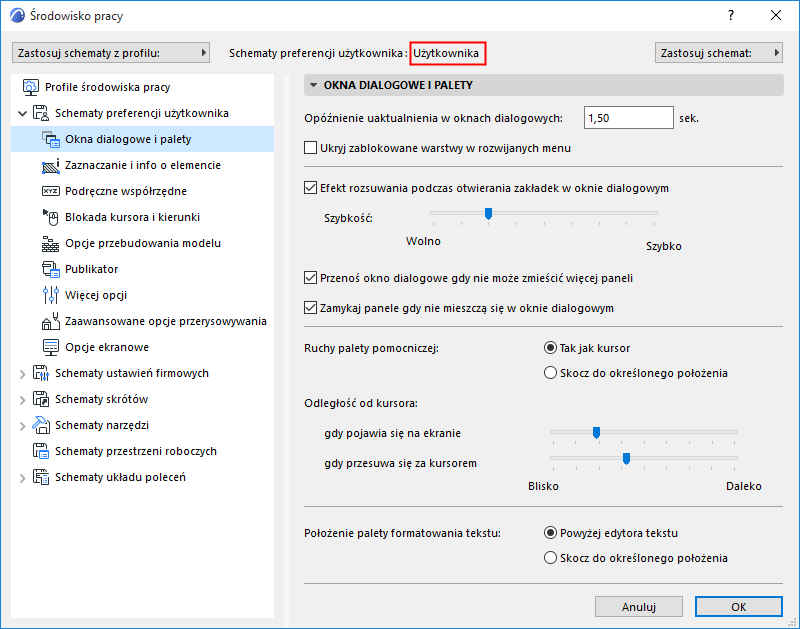This screenshot has height=629, width=800.
Task: Expand Schematy skrótów tree node
Action: pos(22,400)
